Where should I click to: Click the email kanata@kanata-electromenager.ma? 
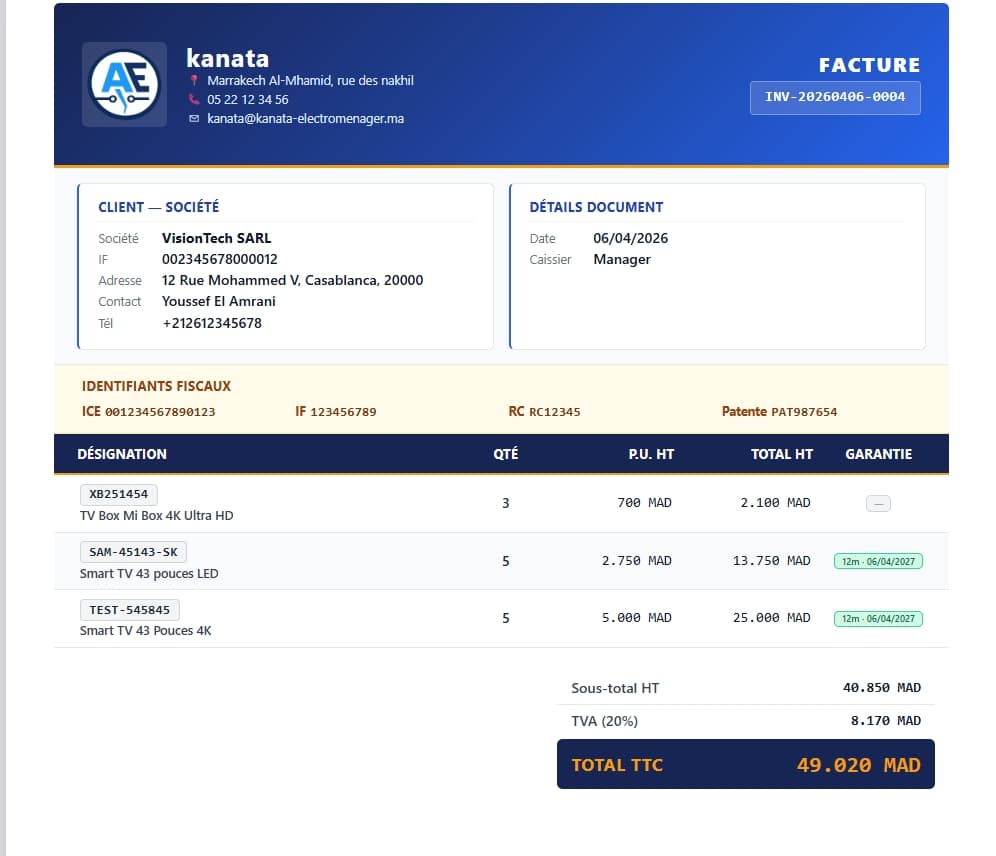(x=305, y=119)
